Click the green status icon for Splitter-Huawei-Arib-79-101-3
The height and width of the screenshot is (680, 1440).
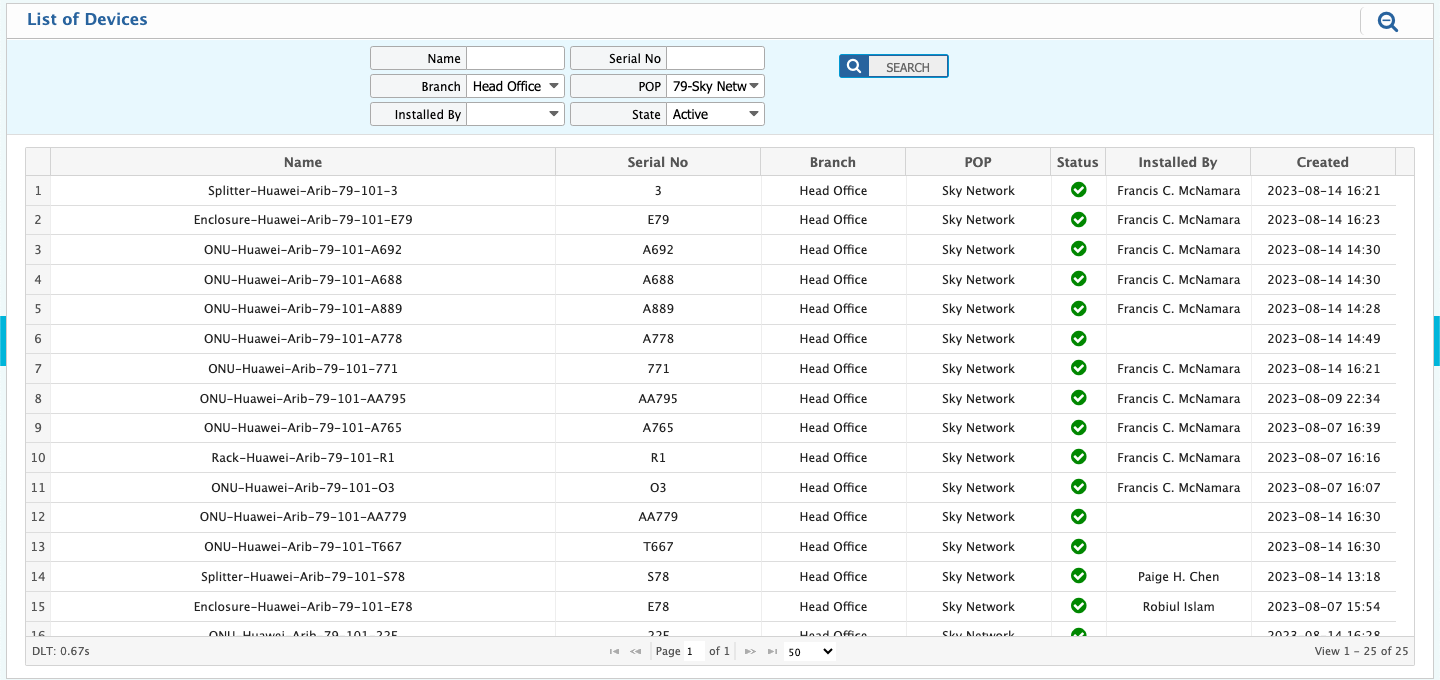(1078, 190)
